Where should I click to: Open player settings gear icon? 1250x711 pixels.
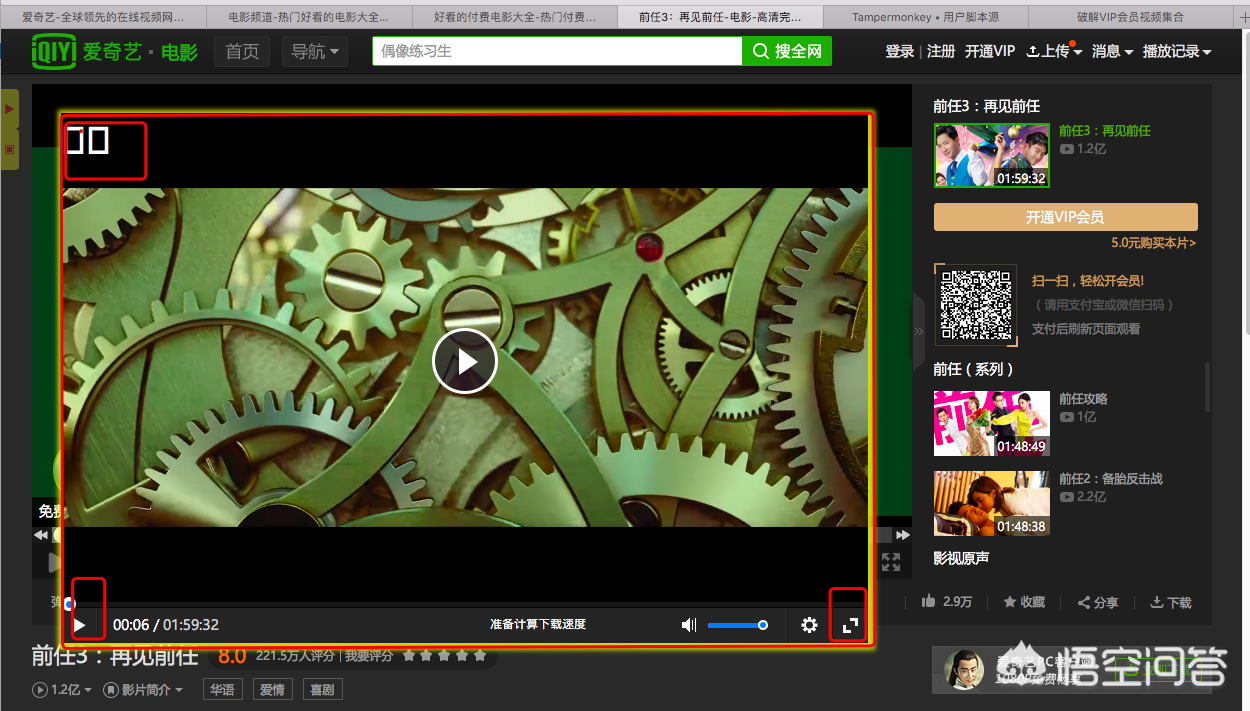[809, 625]
